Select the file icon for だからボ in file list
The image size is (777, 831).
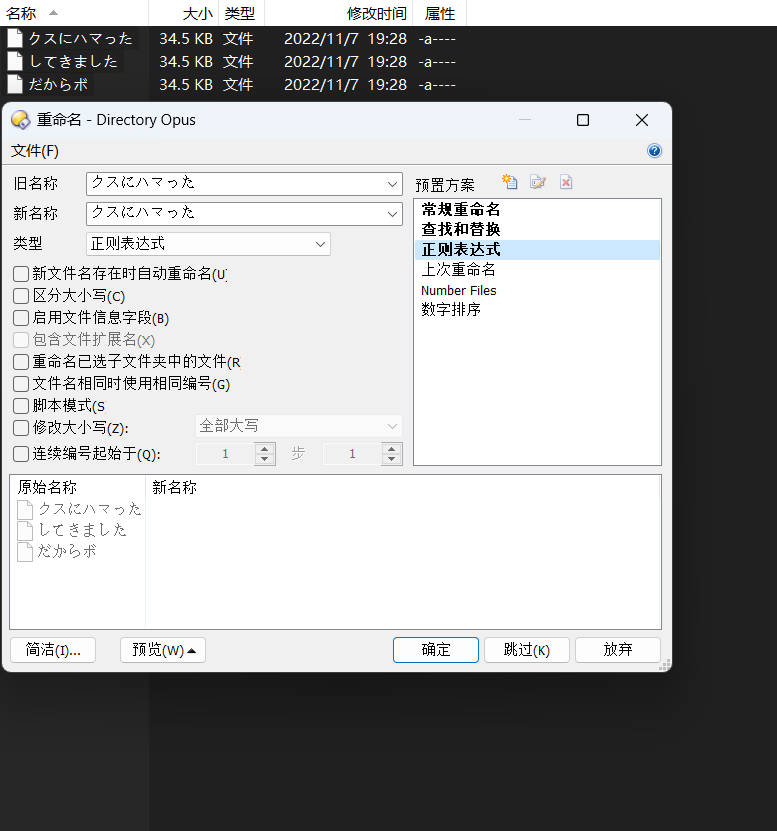pyautogui.click(x=15, y=84)
